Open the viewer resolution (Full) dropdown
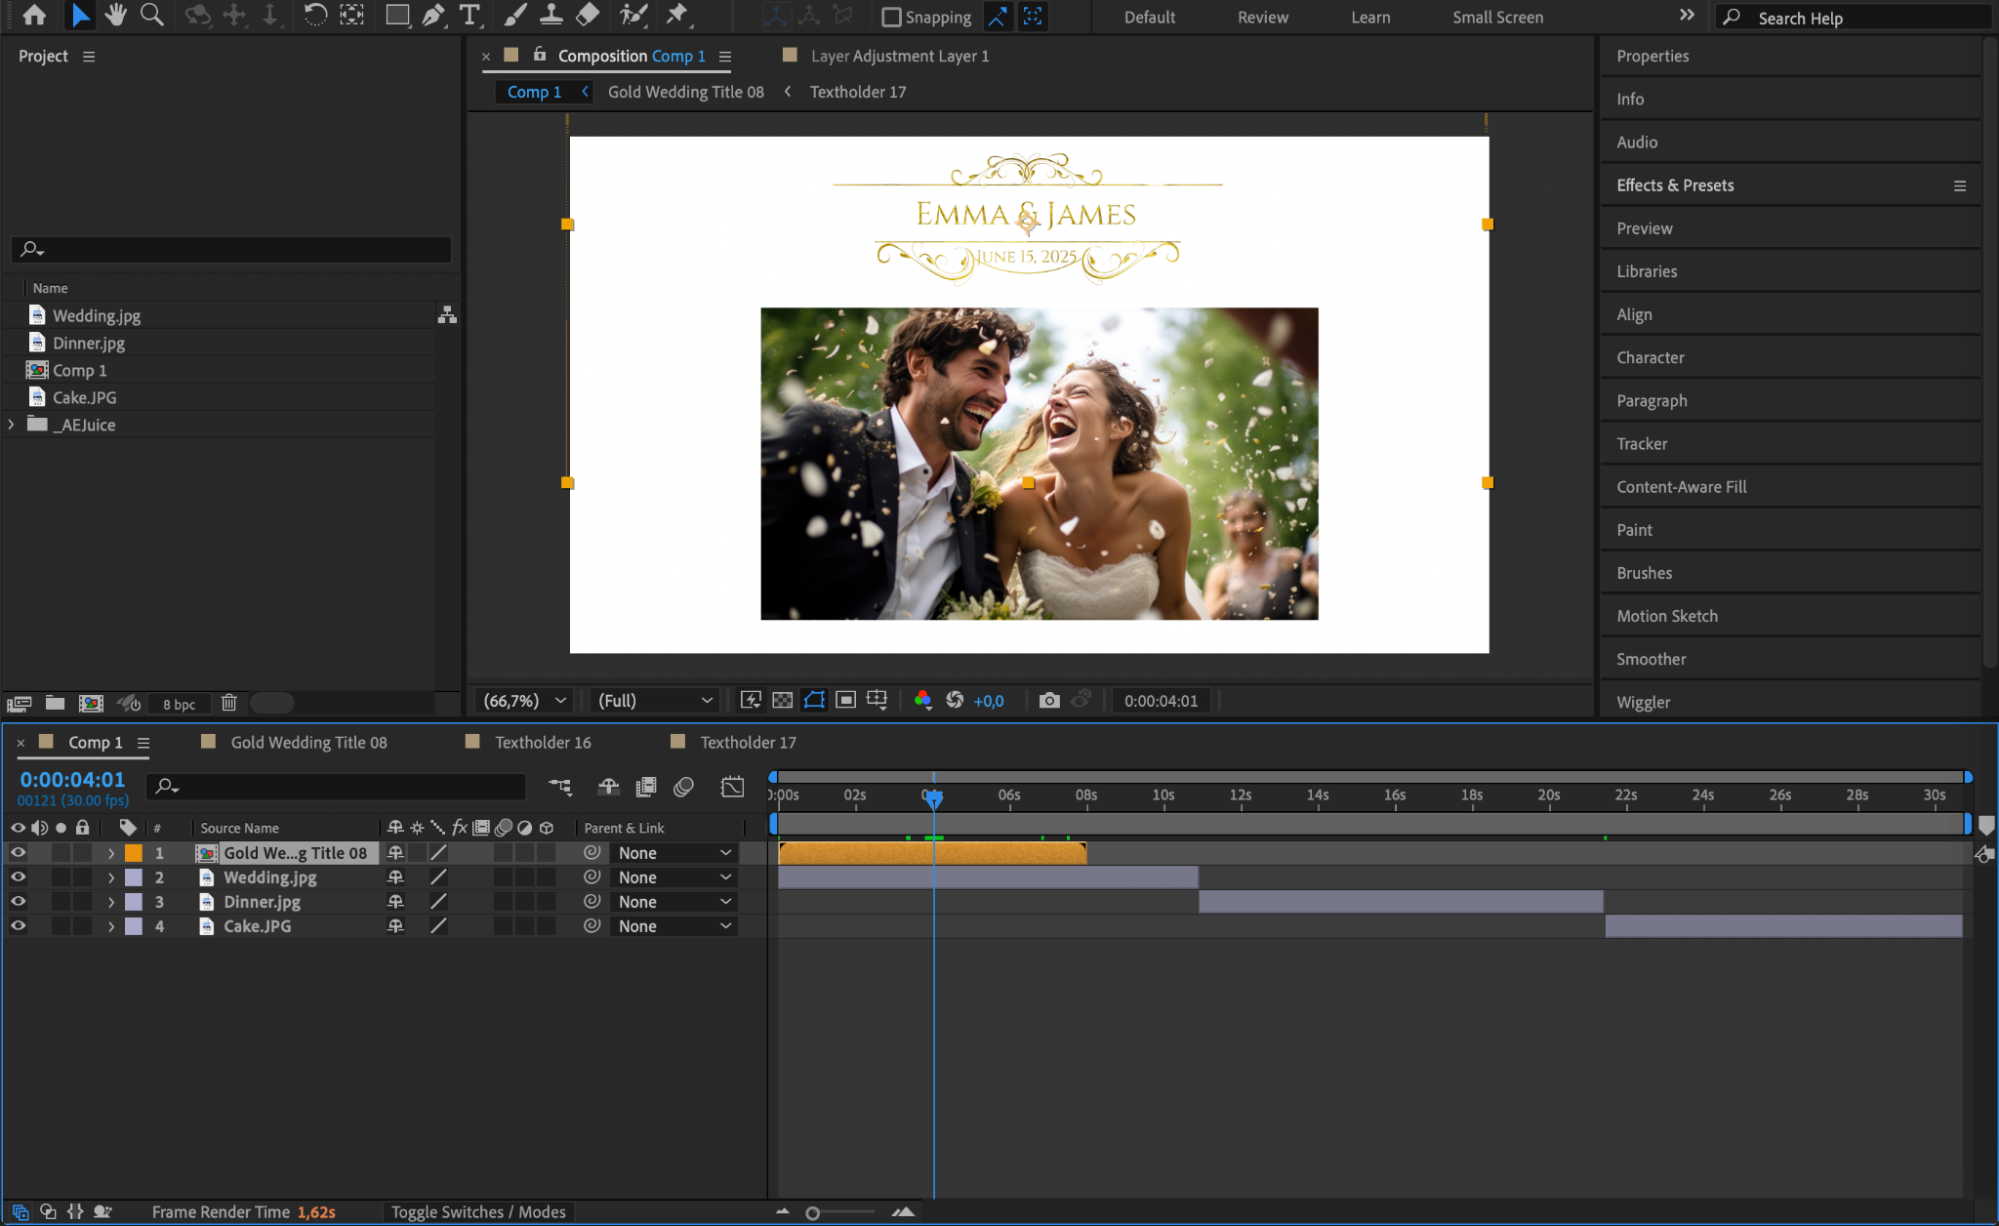This screenshot has width=1999, height=1226. tap(654, 700)
